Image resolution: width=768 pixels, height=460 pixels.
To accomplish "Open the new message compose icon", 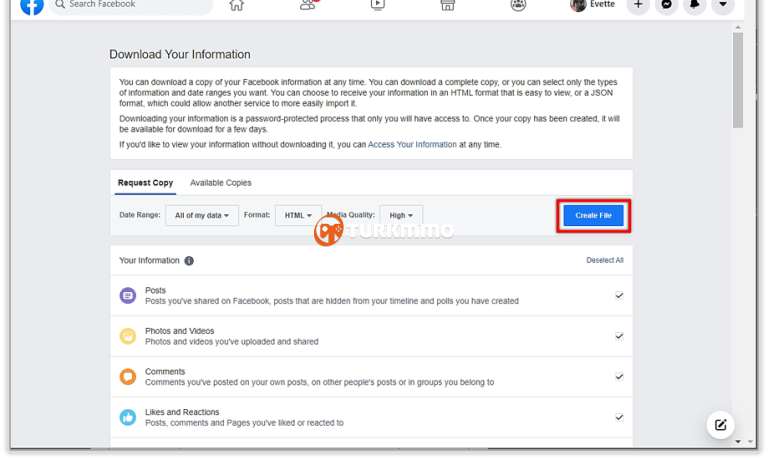I will (x=720, y=425).
